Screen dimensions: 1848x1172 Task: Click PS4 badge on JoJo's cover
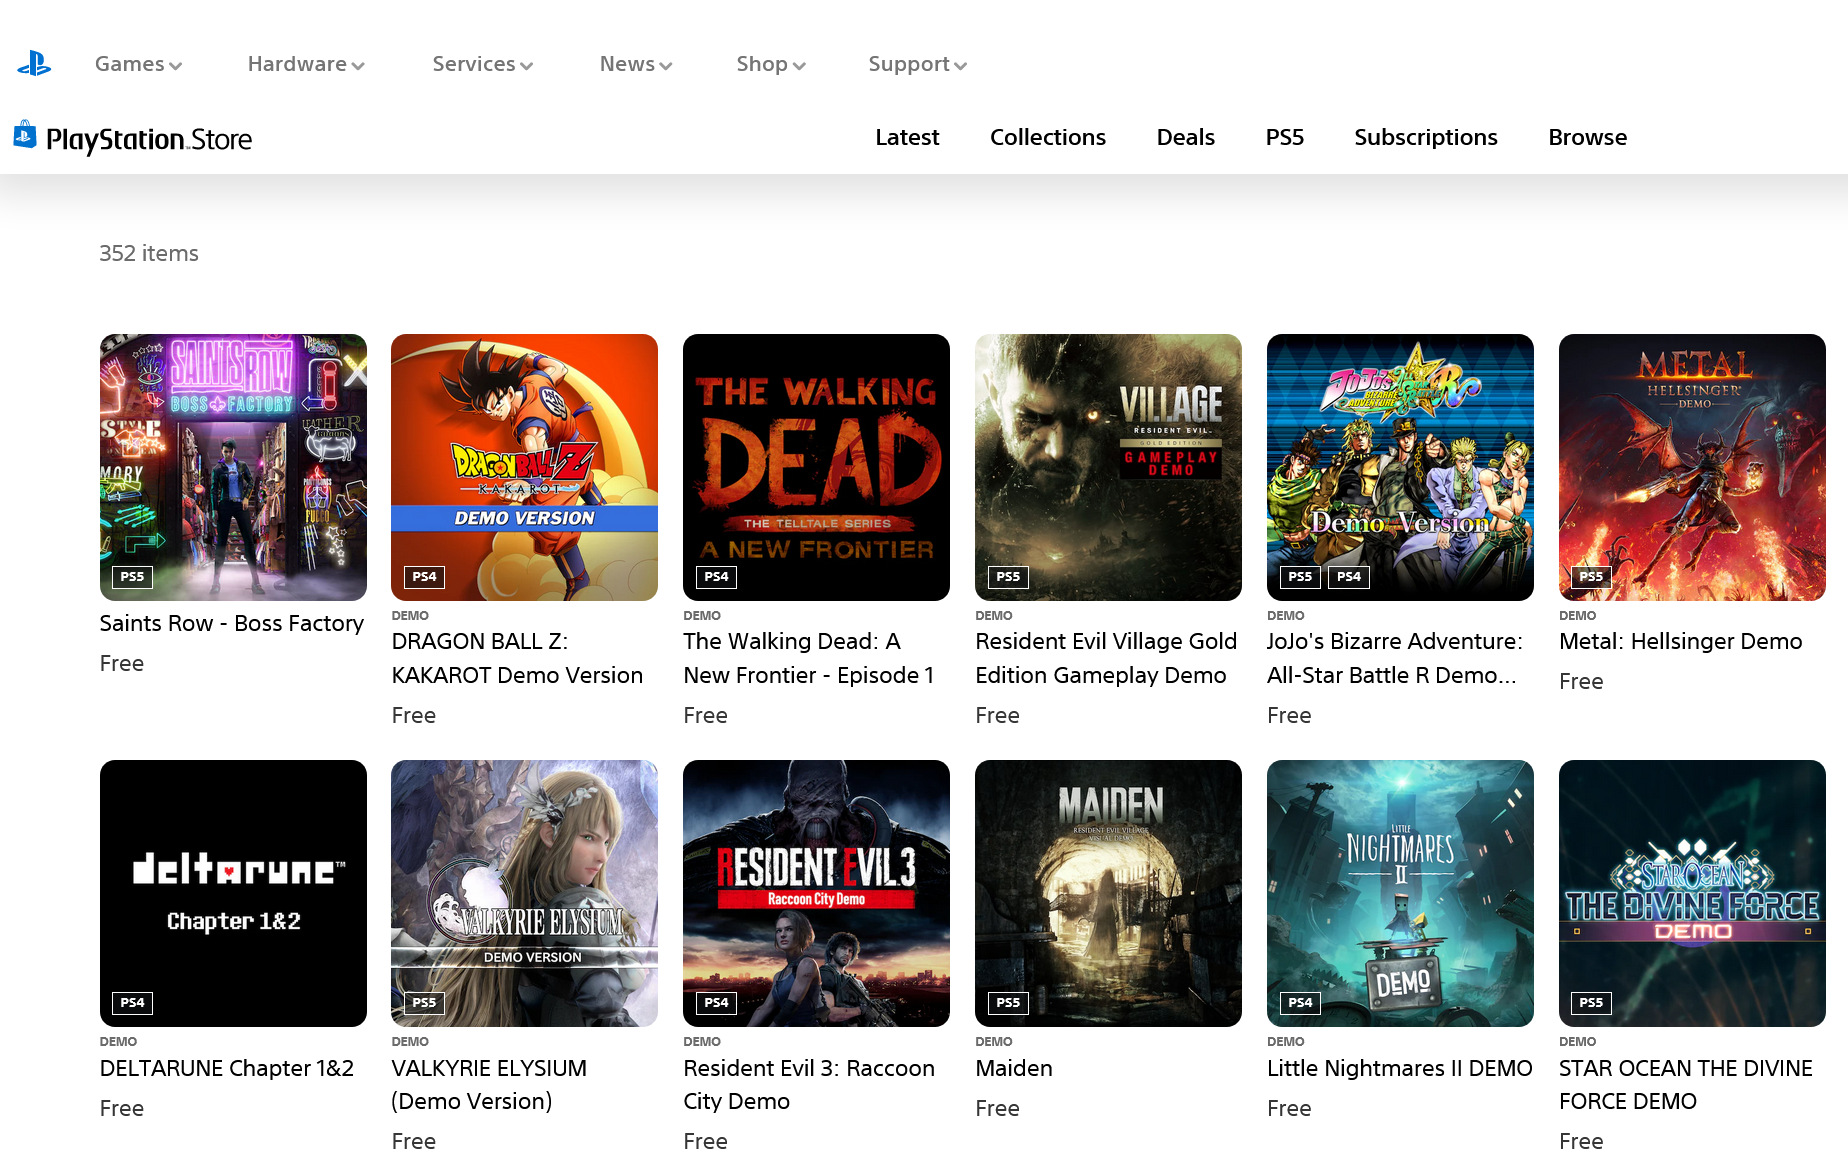[1349, 577]
